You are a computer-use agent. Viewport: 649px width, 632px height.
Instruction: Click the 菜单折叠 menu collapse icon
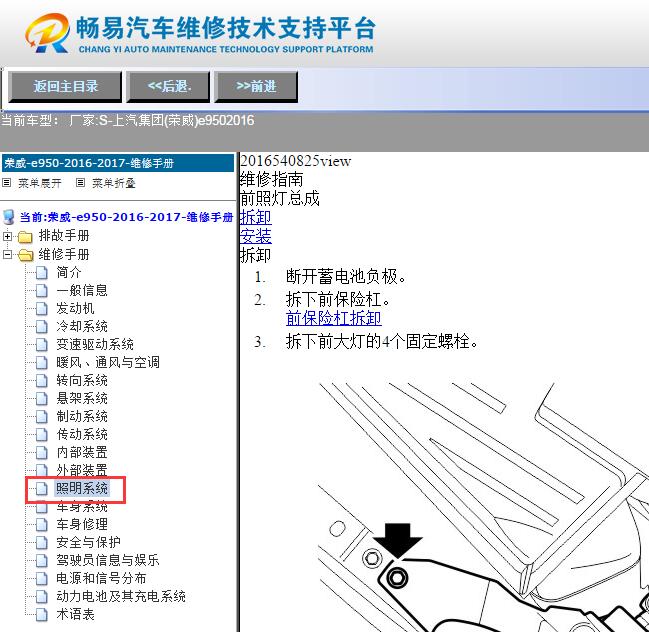pos(80,183)
